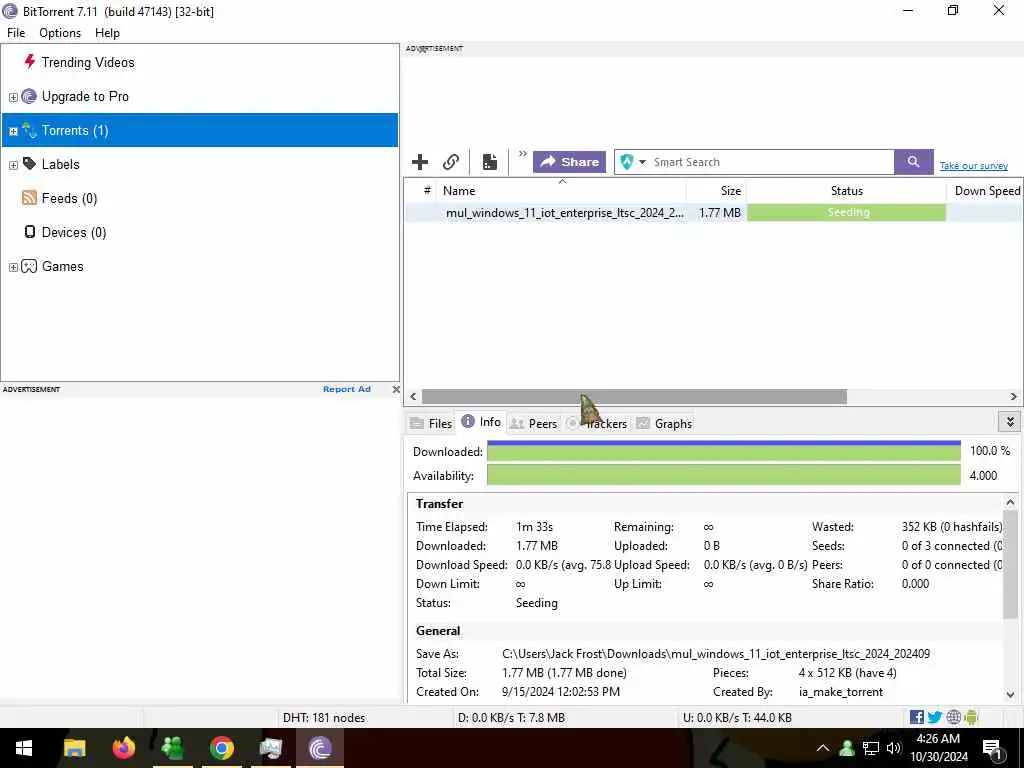Expand the Torrents (1) tree node
1024x768 pixels.
[x=13, y=131]
